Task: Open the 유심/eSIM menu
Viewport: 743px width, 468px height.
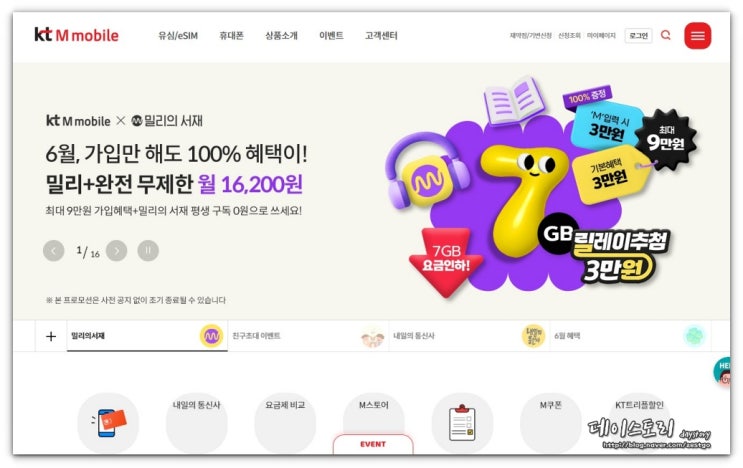Action: click(178, 36)
